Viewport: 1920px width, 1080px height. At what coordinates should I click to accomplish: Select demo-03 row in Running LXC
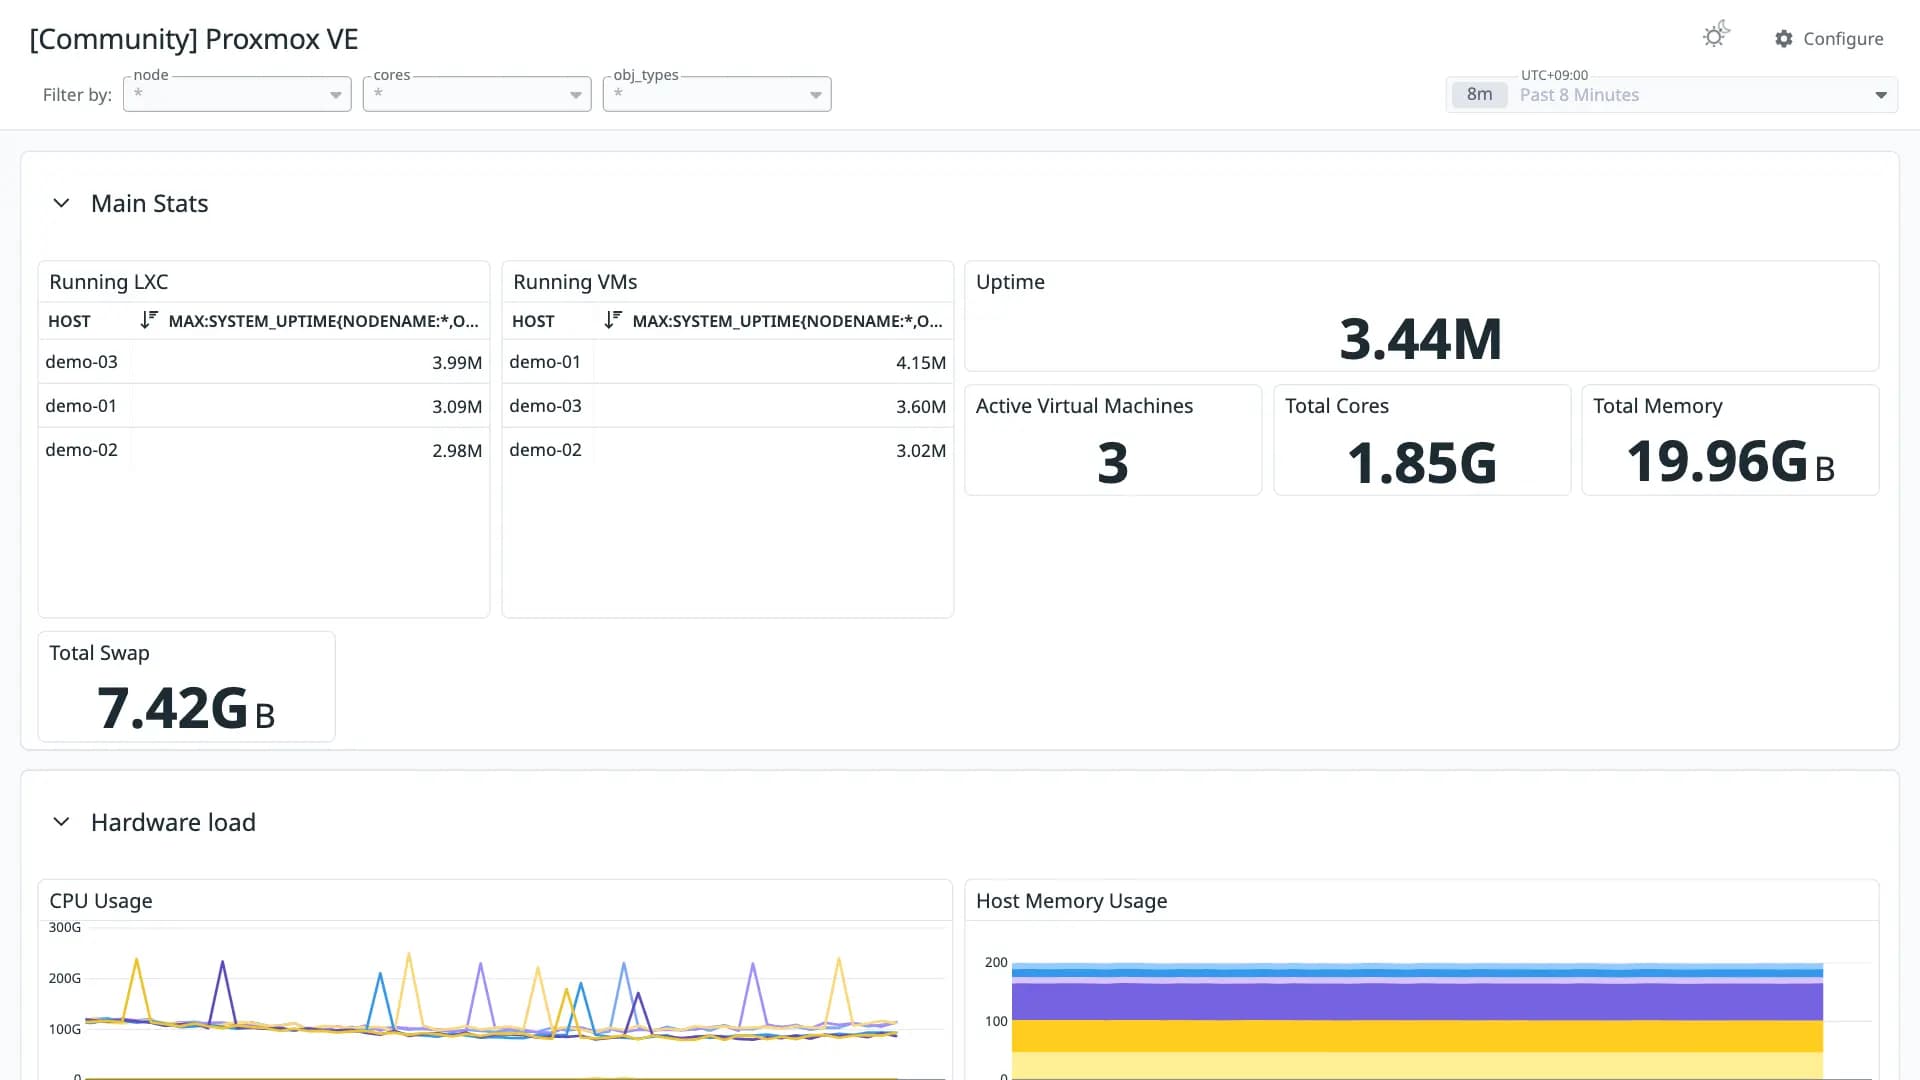[264, 362]
